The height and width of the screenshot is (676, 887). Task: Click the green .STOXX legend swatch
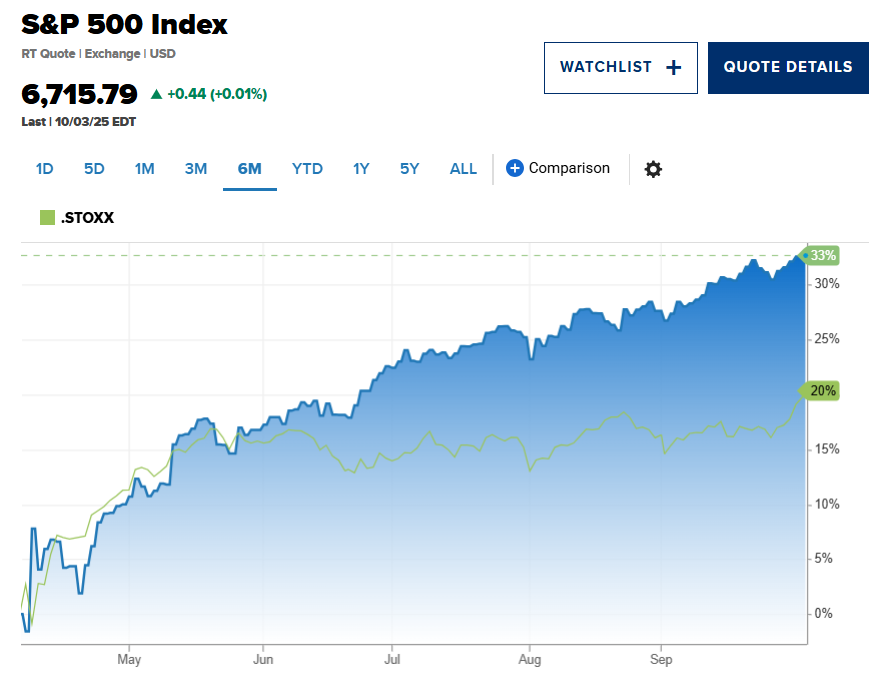(x=46, y=217)
